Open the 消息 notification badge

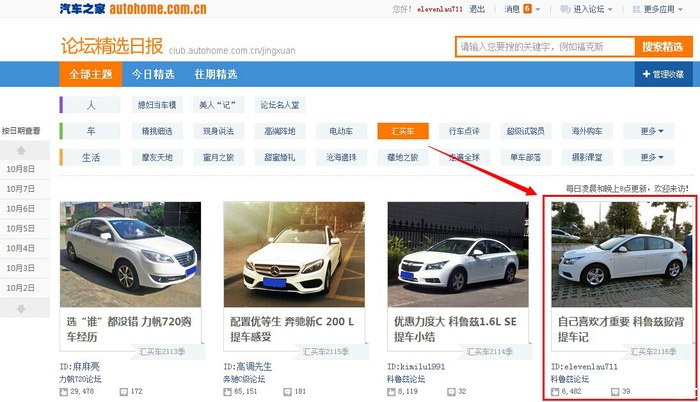[527, 9]
